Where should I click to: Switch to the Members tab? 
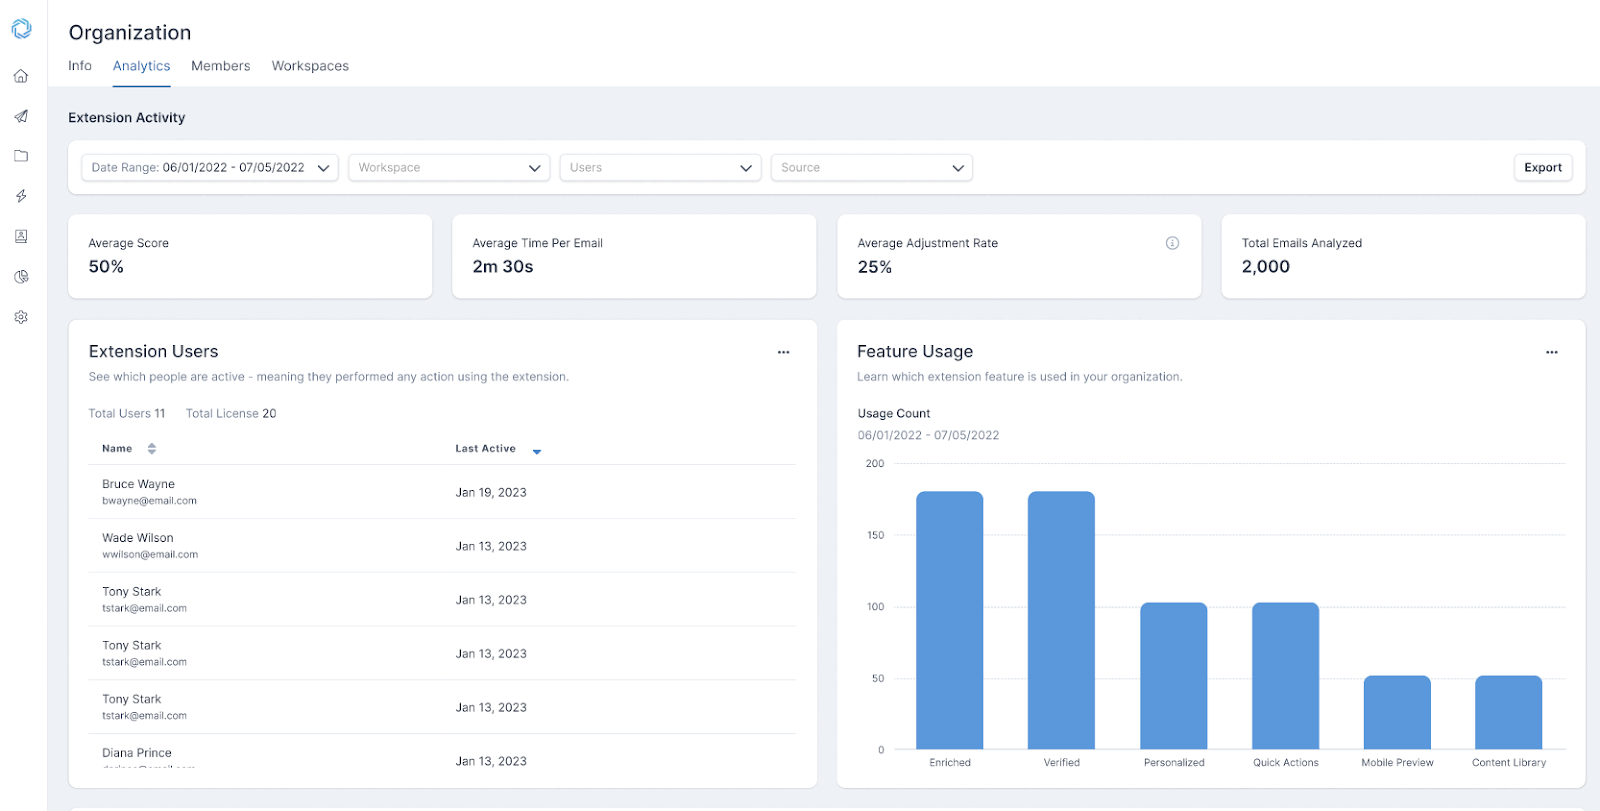click(221, 66)
